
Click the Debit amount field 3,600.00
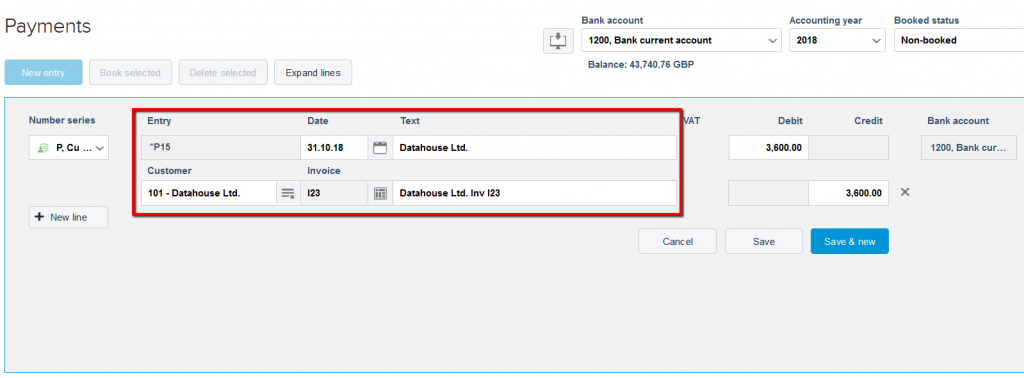[x=769, y=148]
